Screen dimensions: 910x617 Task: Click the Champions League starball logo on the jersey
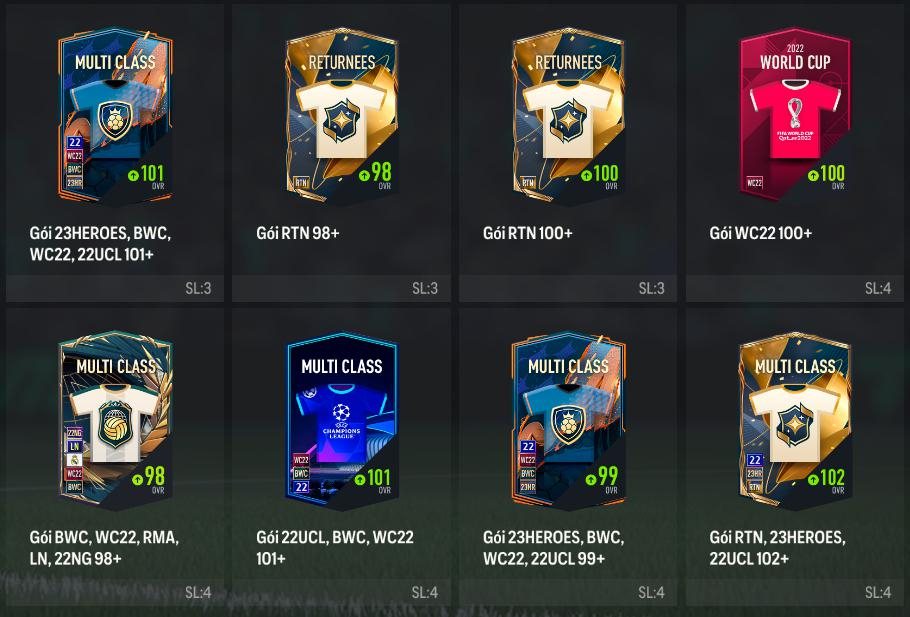point(341,413)
